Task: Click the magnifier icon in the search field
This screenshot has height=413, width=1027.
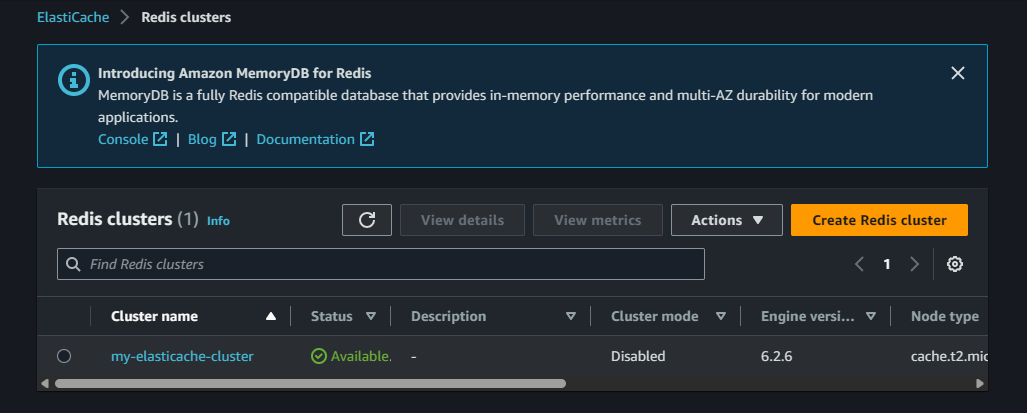Action: pyautogui.click(x=73, y=264)
